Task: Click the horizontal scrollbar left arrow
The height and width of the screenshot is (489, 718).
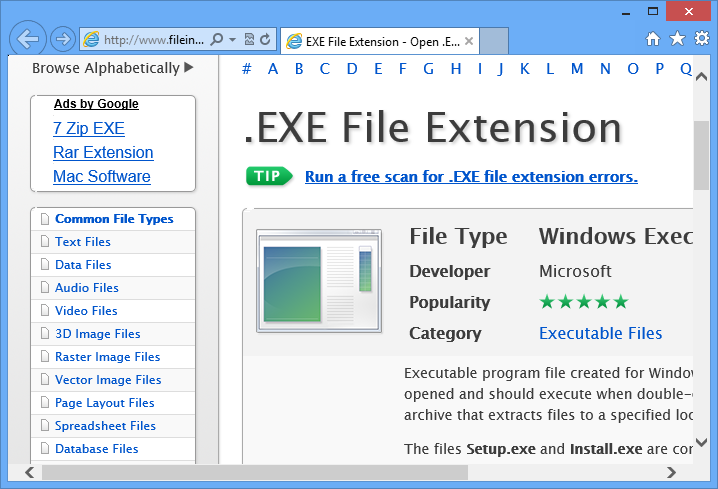Action: tap(30, 472)
